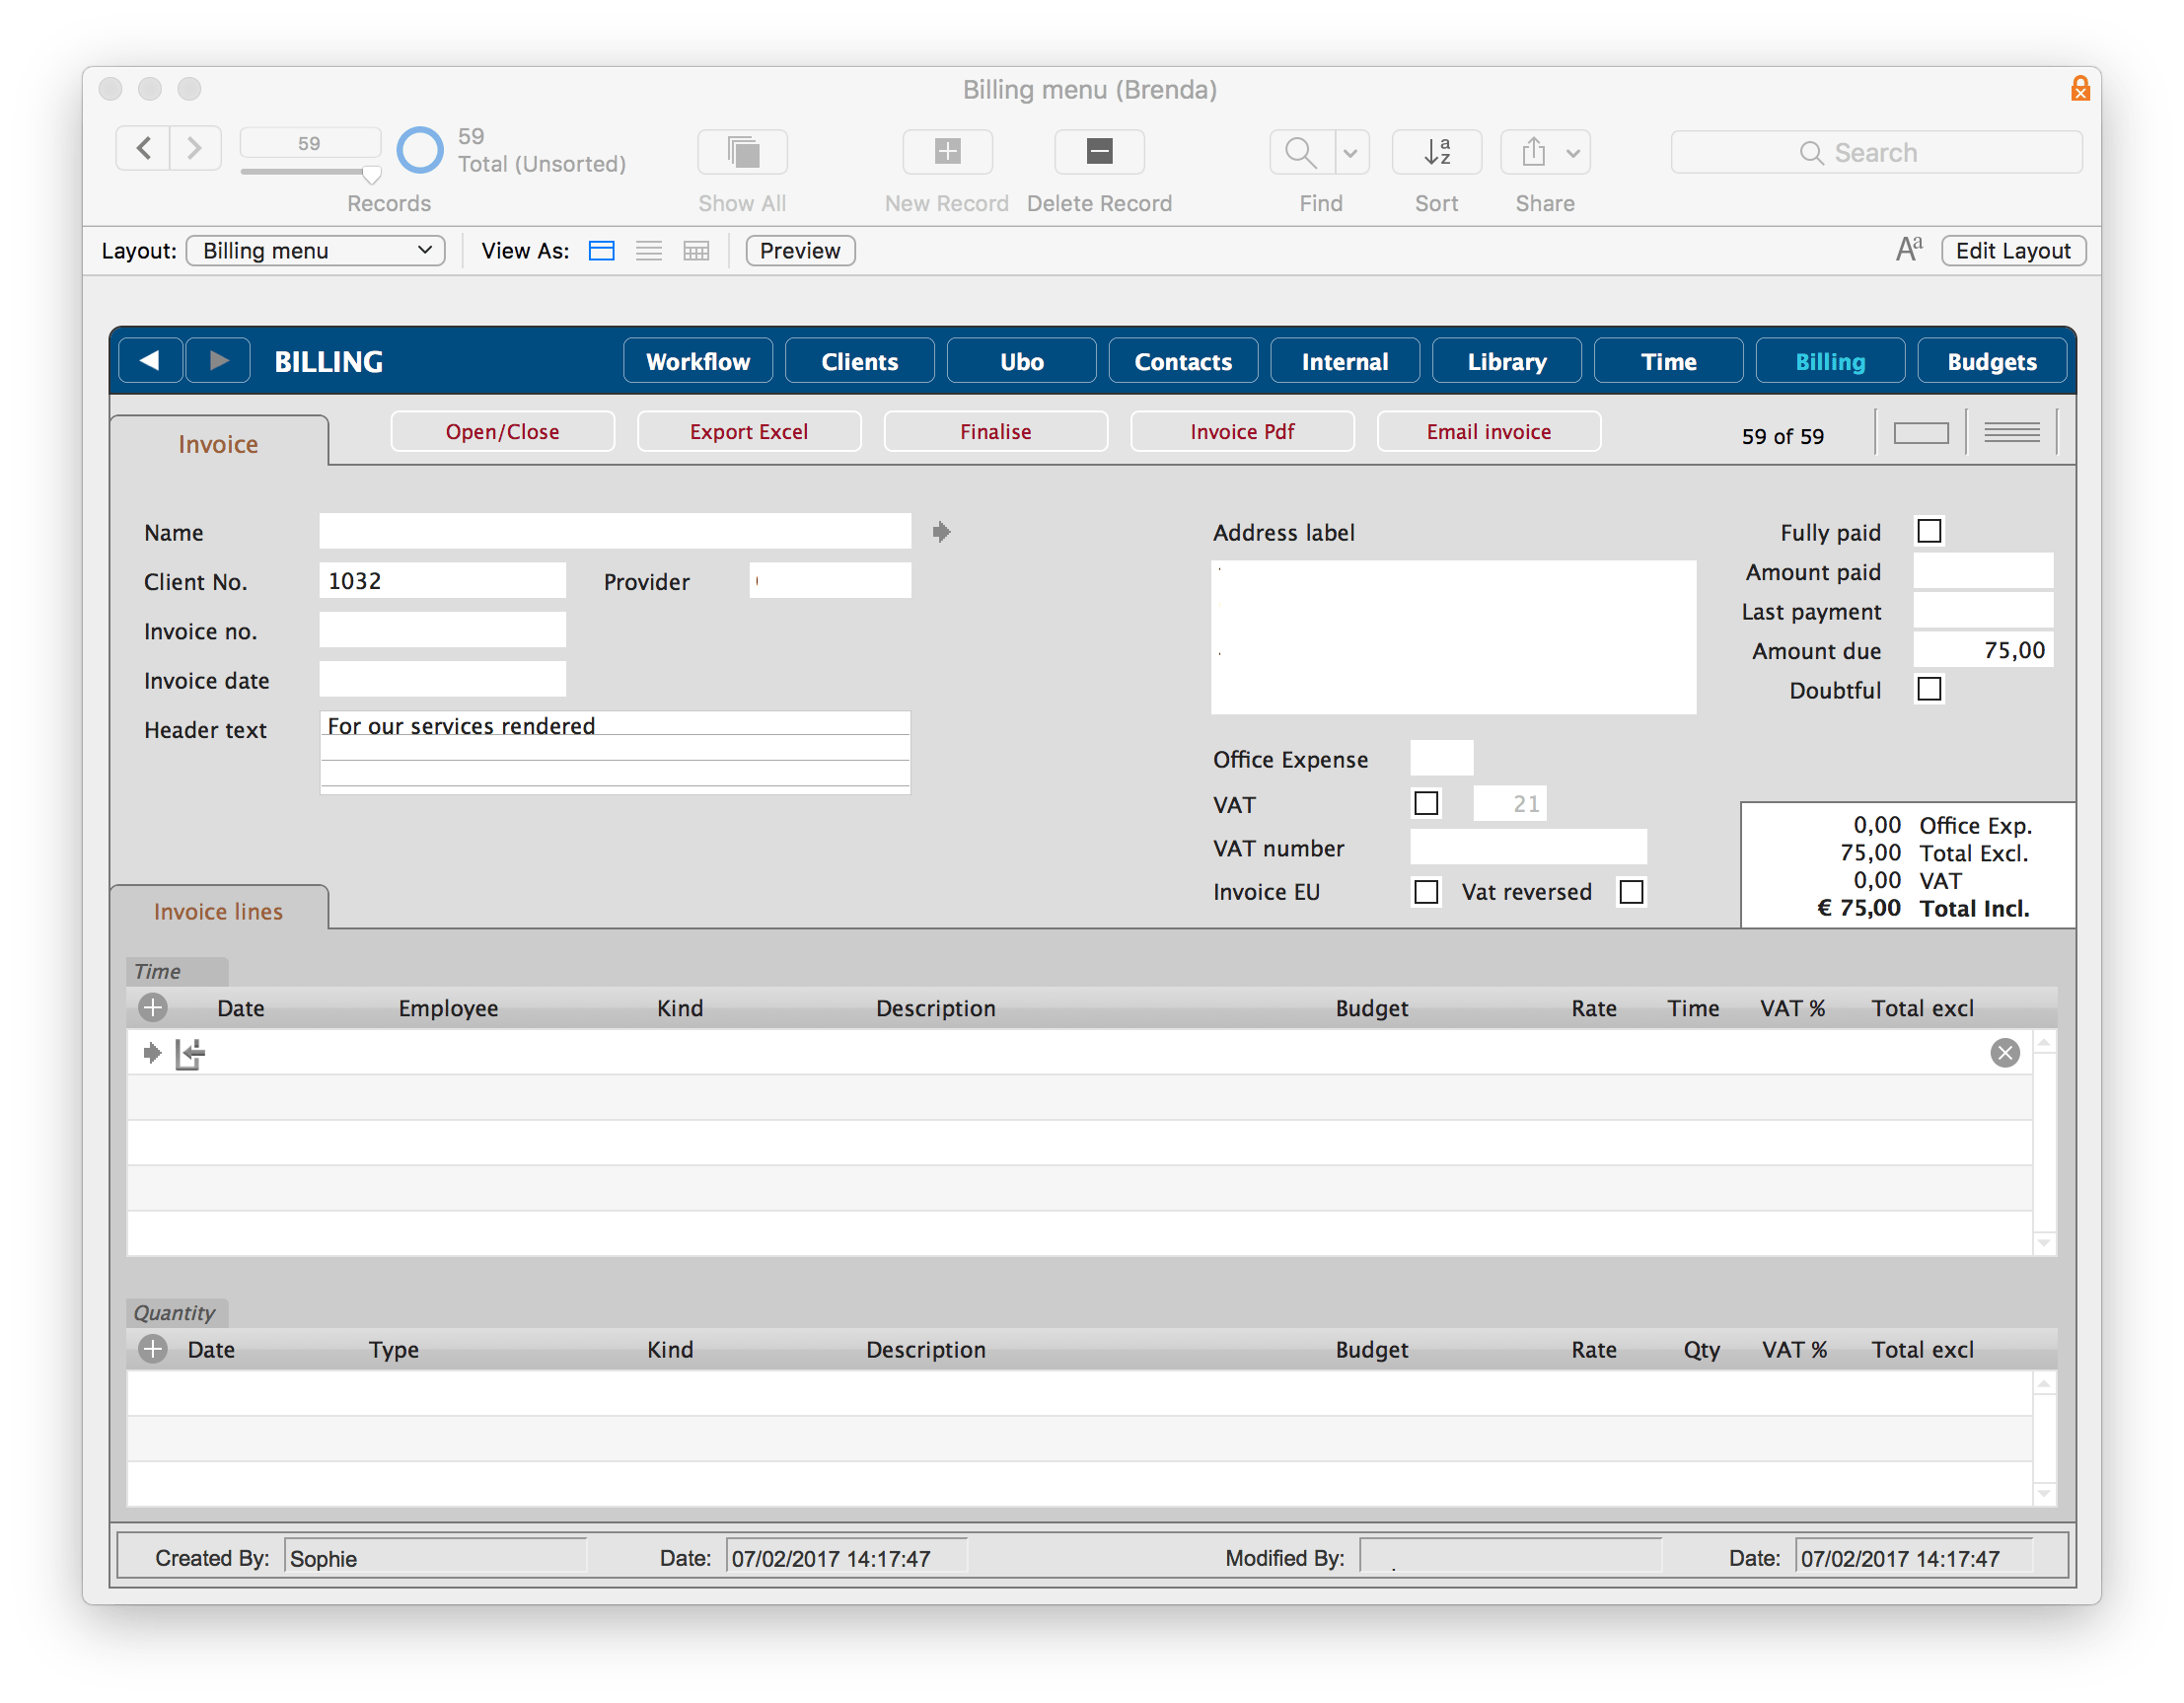2184x1703 pixels.
Task: Open the Workflow tab
Action: pyautogui.click(x=697, y=361)
